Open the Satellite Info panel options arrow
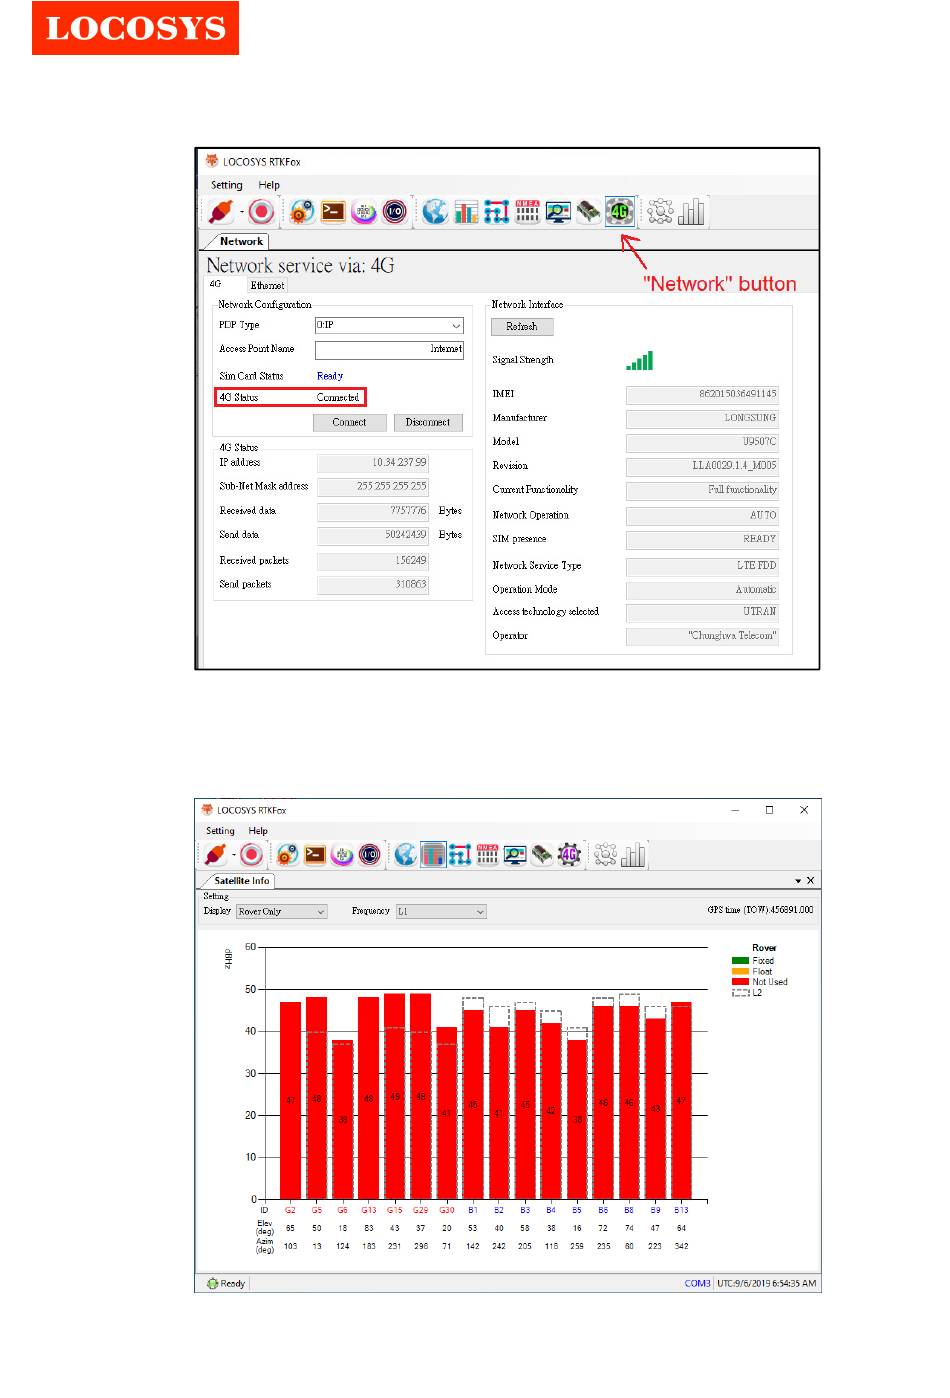The width and height of the screenshot is (950, 1398). coord(798,881)
